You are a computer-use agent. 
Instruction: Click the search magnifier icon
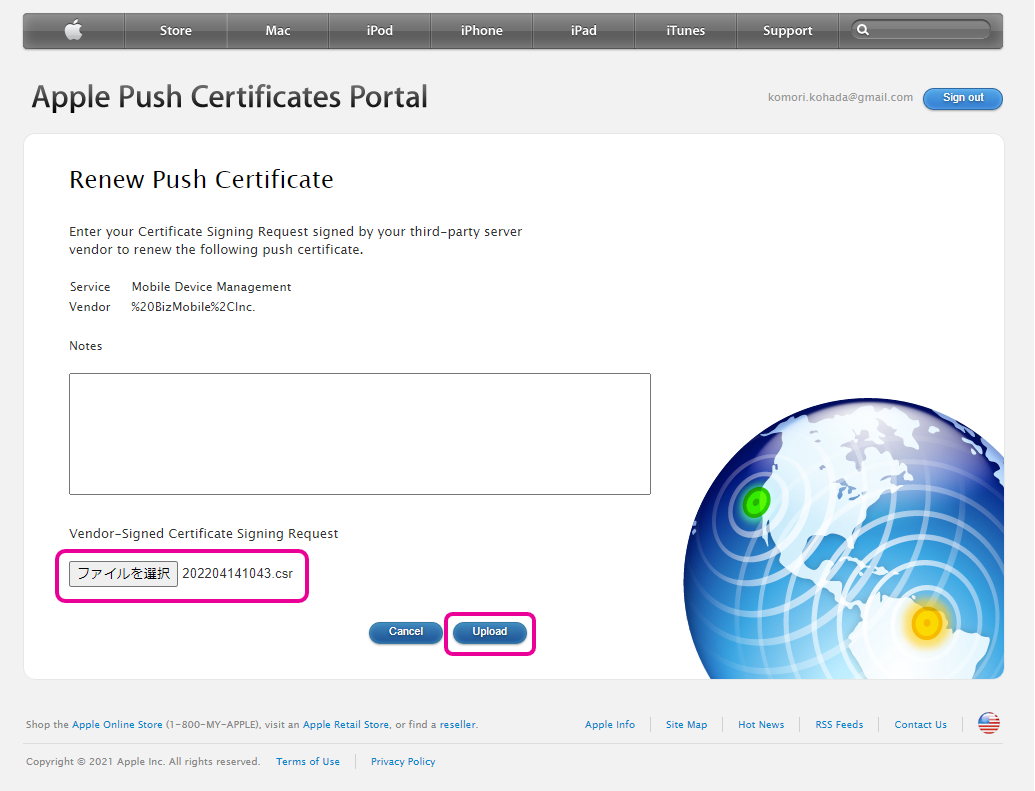click(x=864, y=31)
